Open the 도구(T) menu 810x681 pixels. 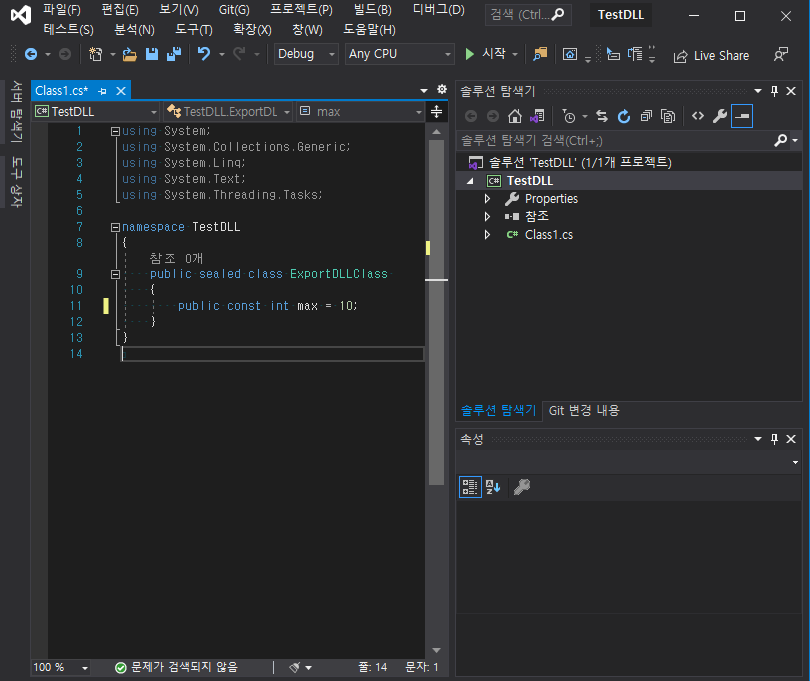(x=194, y=29)
